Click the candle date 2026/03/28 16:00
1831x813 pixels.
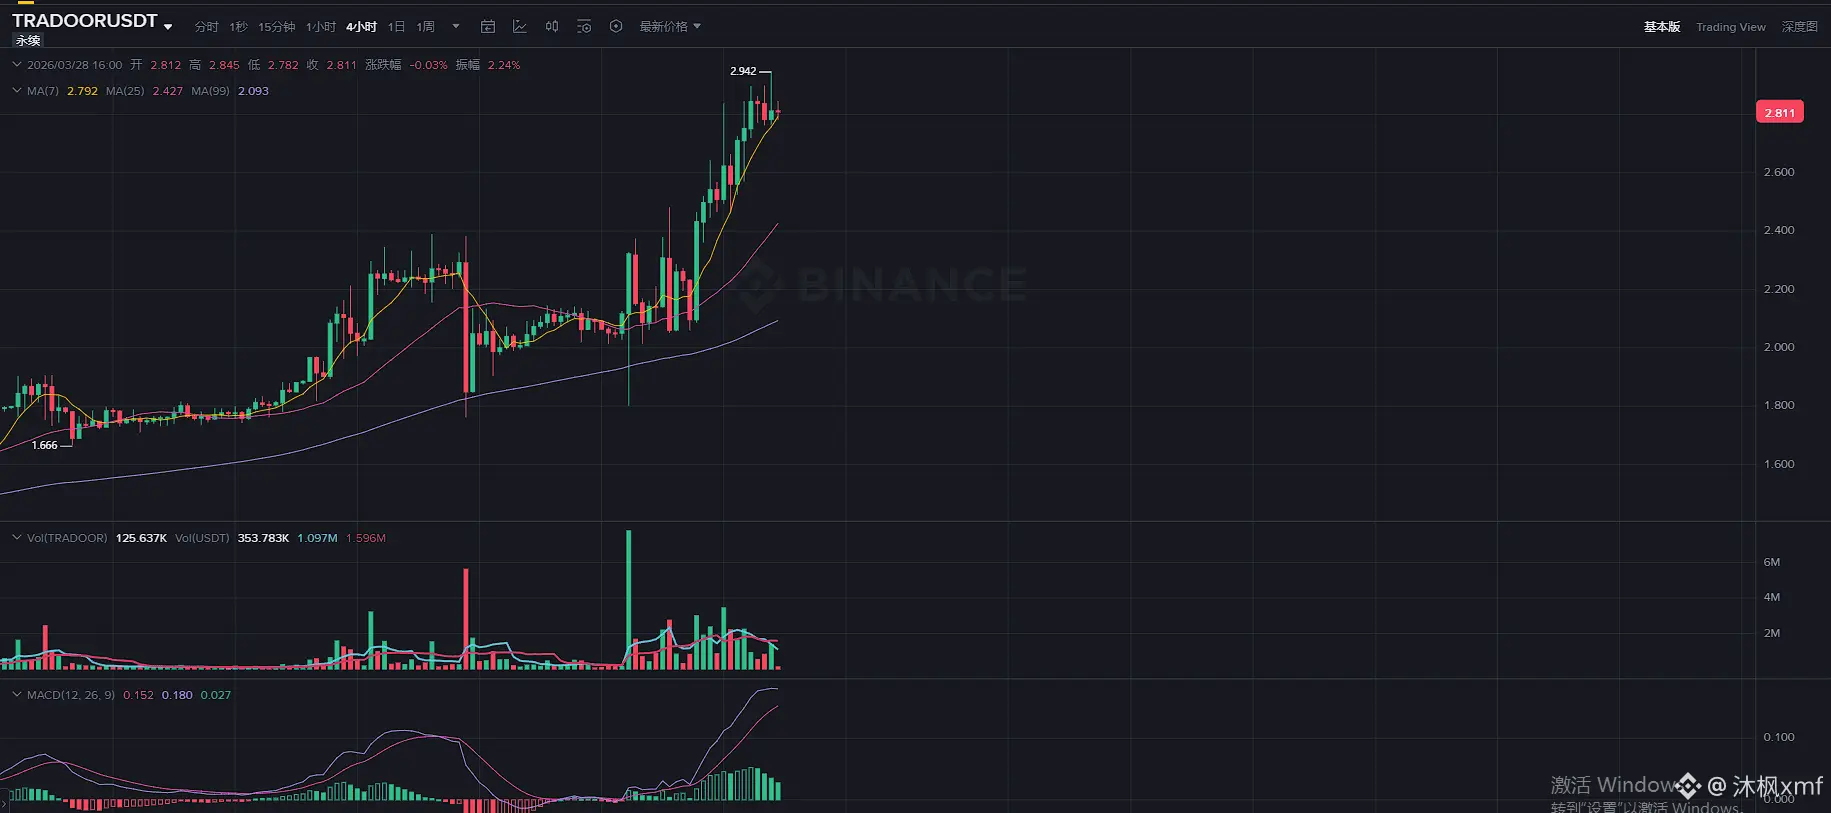tap(75, 65)
